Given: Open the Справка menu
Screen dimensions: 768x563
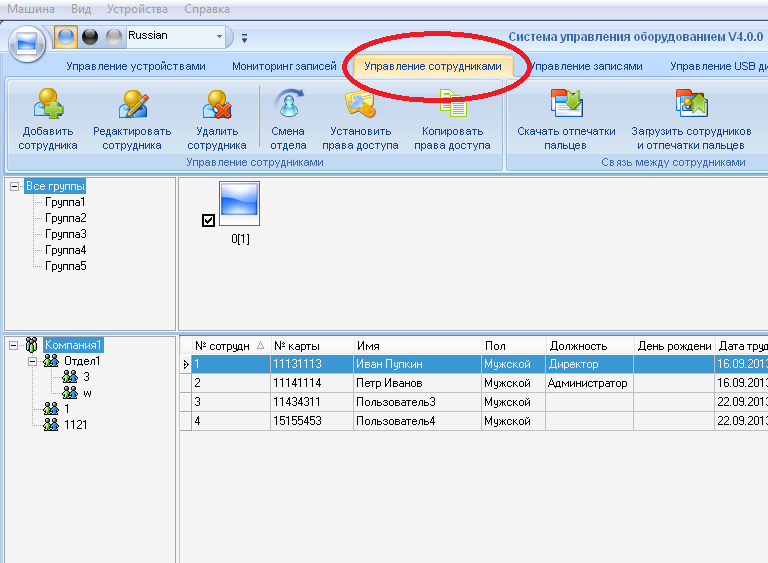Looking at the screenshot, I should (x=207, y=9).
